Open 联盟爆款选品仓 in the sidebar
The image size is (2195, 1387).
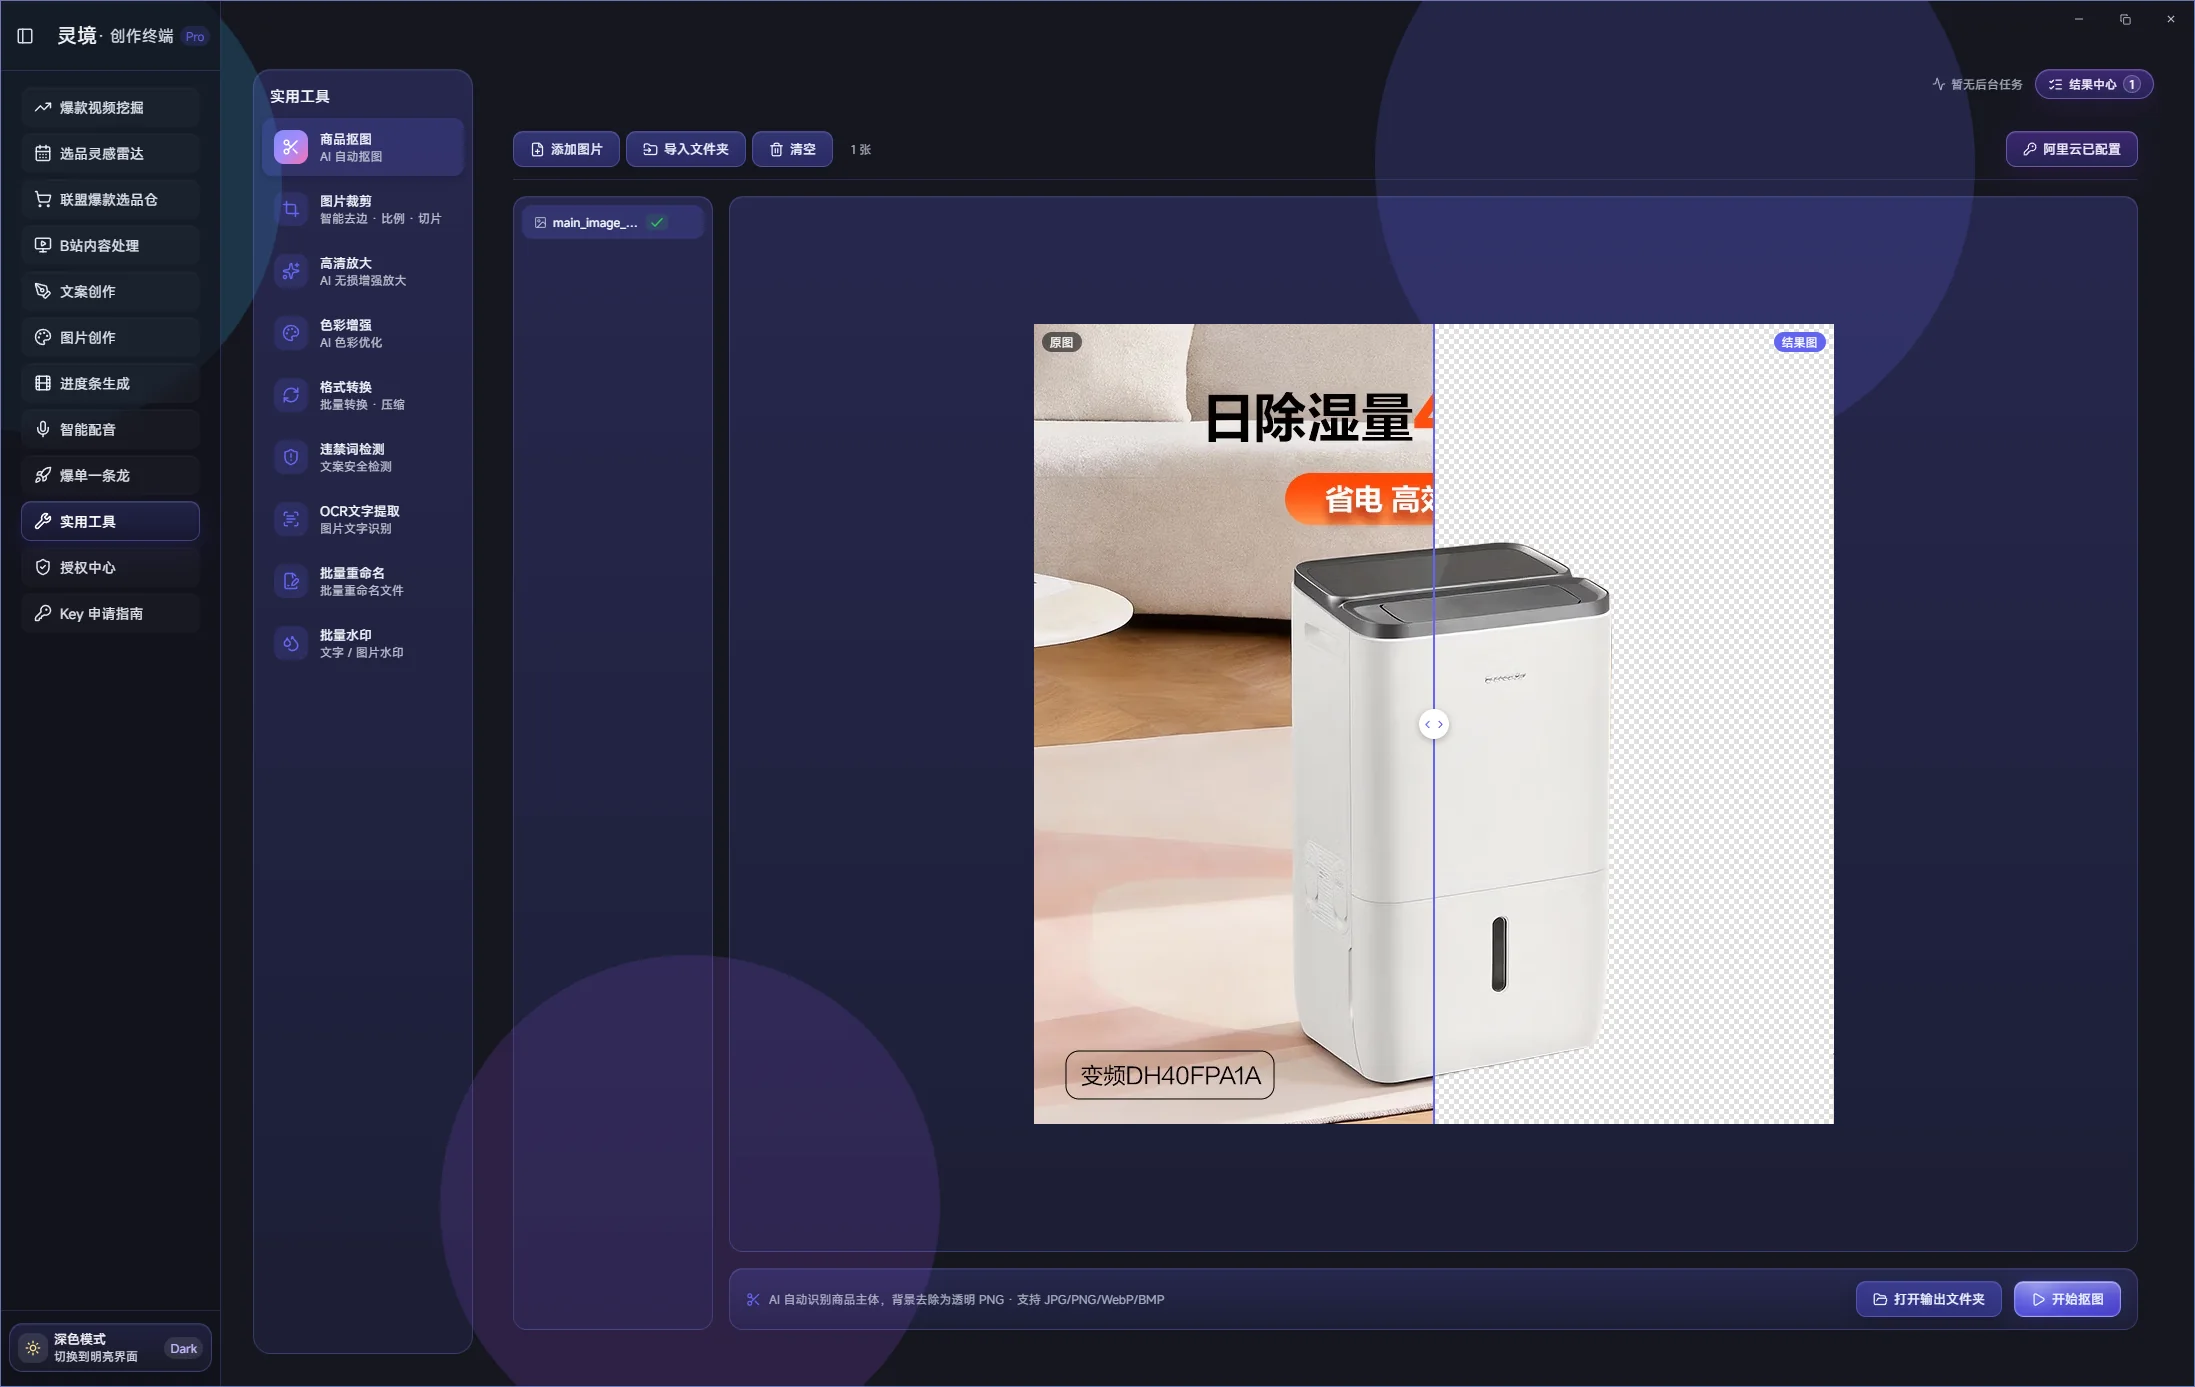pos(110,199)
